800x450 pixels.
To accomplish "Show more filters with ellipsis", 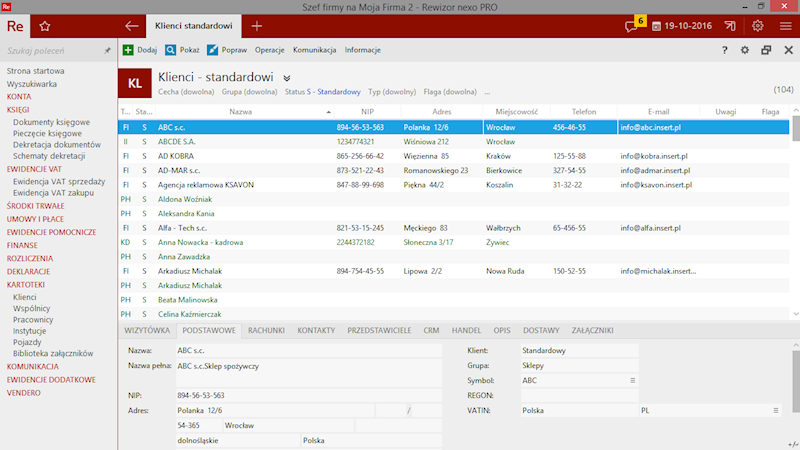I will pos(487,92).
